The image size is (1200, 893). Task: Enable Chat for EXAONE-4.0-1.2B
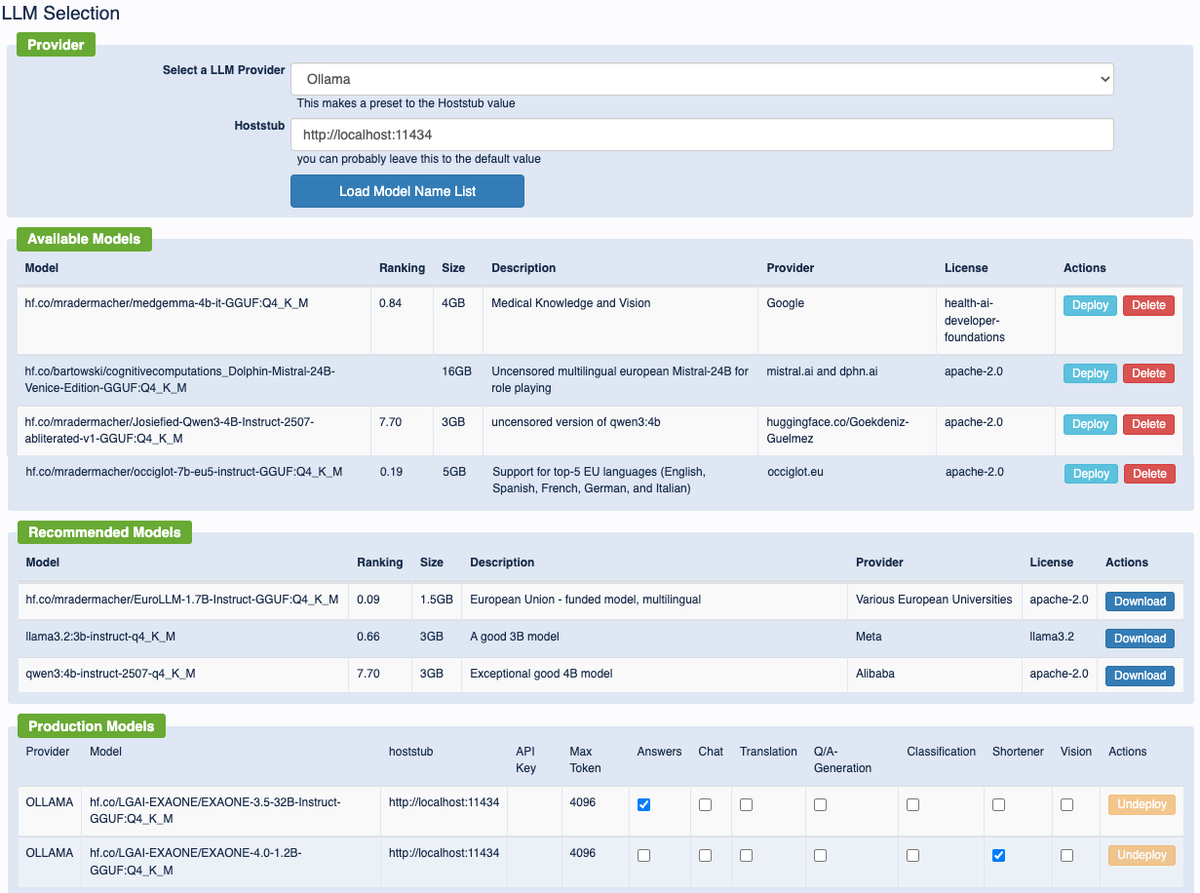(x=705, y=855)
